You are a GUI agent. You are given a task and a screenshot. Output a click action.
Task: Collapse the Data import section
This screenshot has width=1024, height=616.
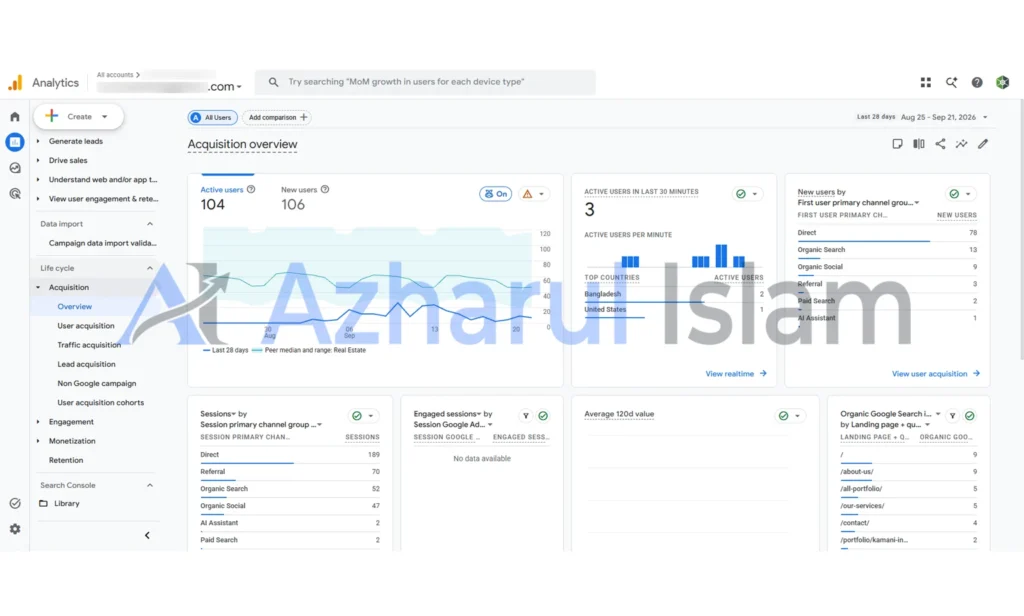150,224
